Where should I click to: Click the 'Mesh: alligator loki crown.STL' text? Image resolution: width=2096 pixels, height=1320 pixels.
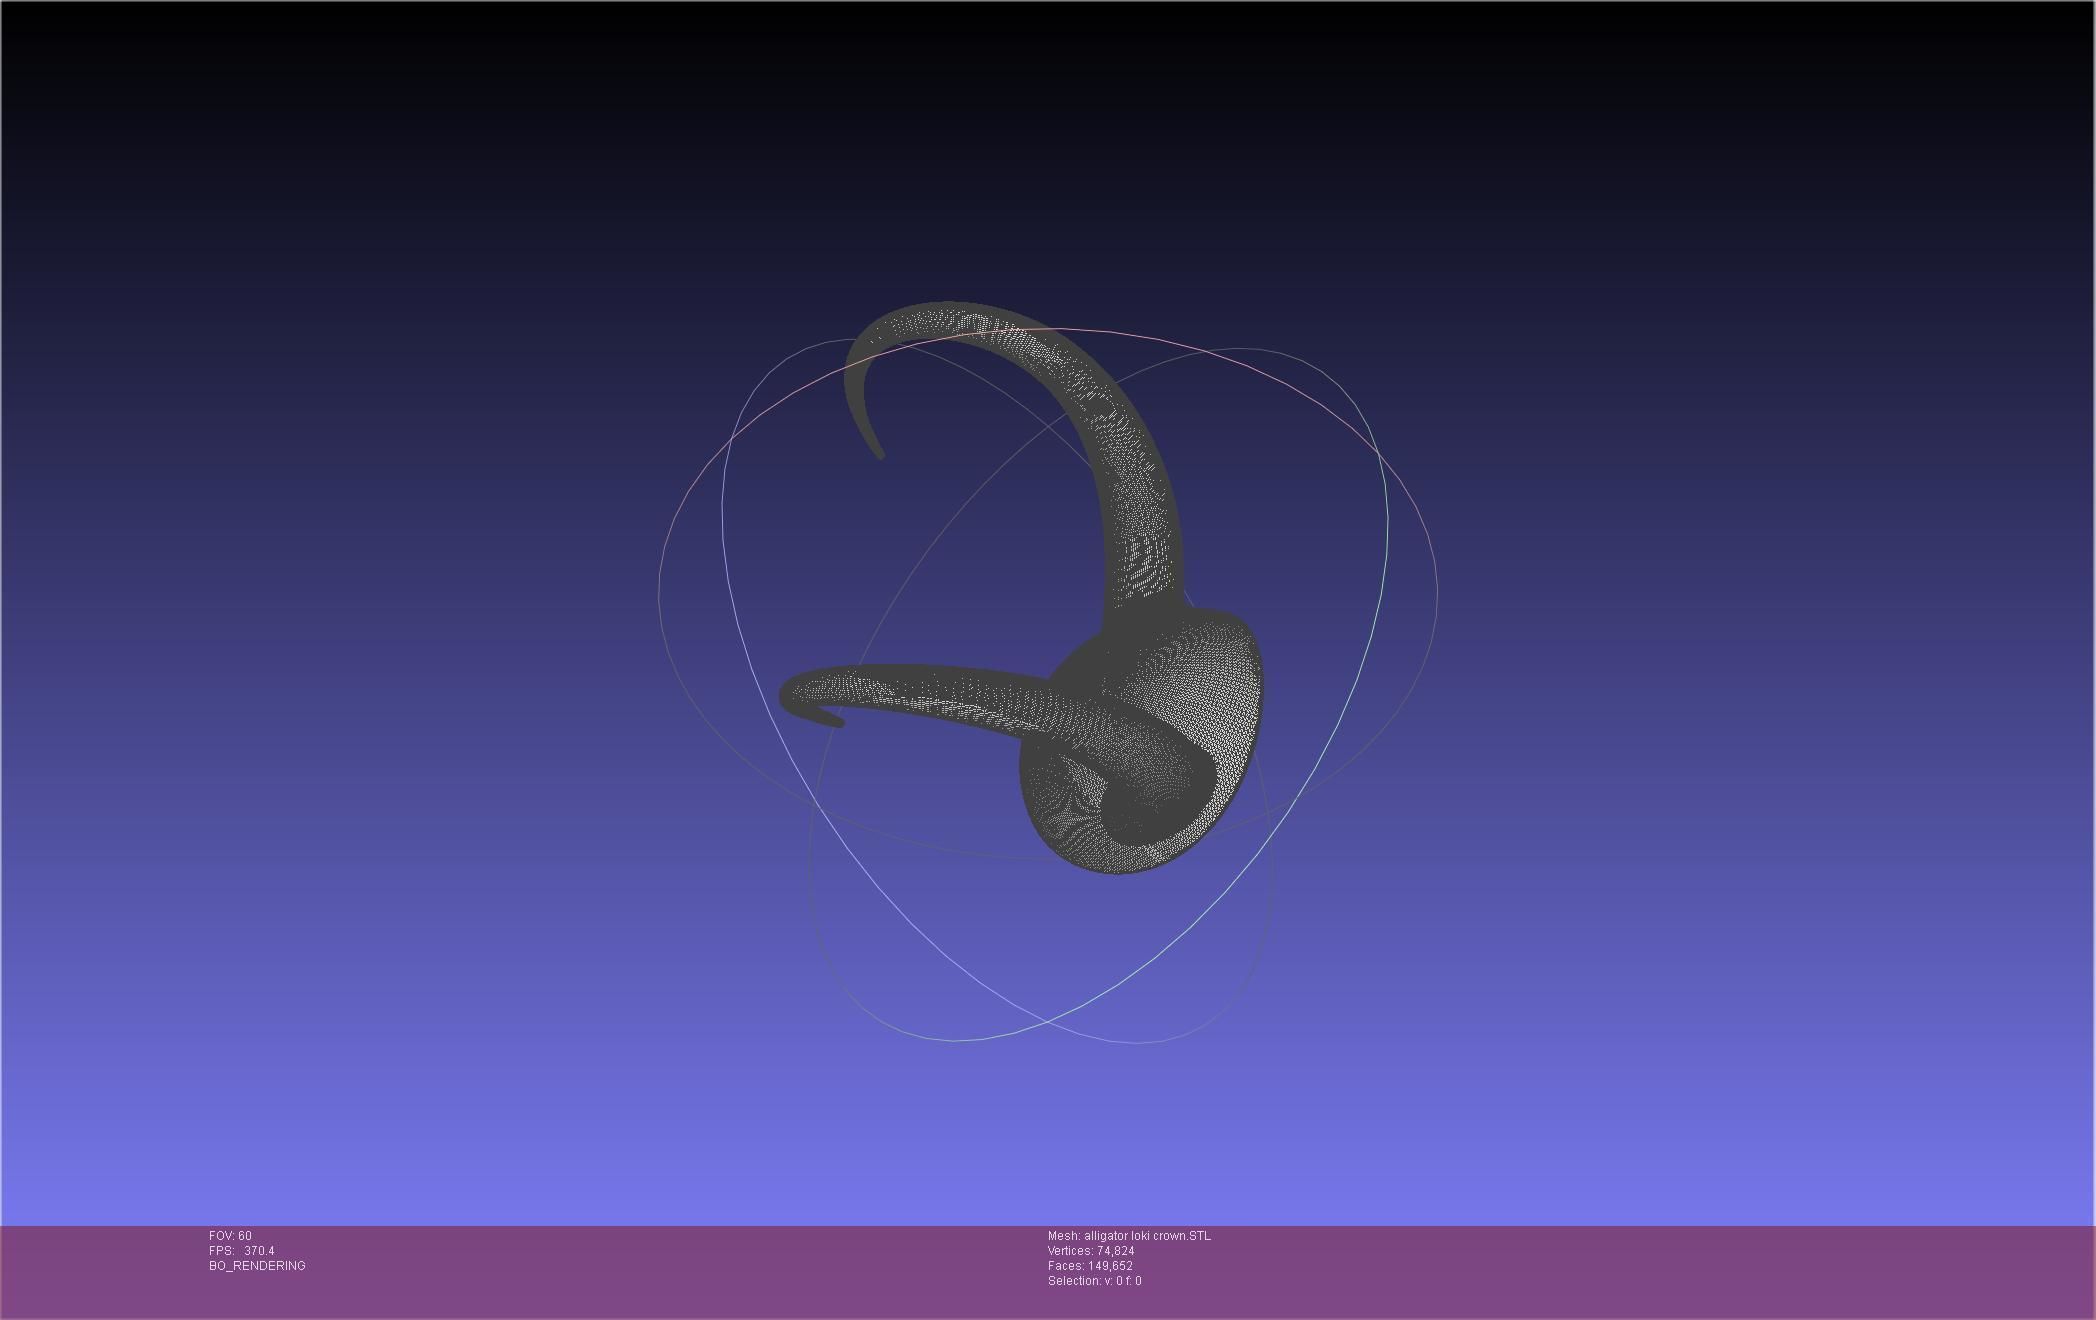[x=1129, y=1236]
